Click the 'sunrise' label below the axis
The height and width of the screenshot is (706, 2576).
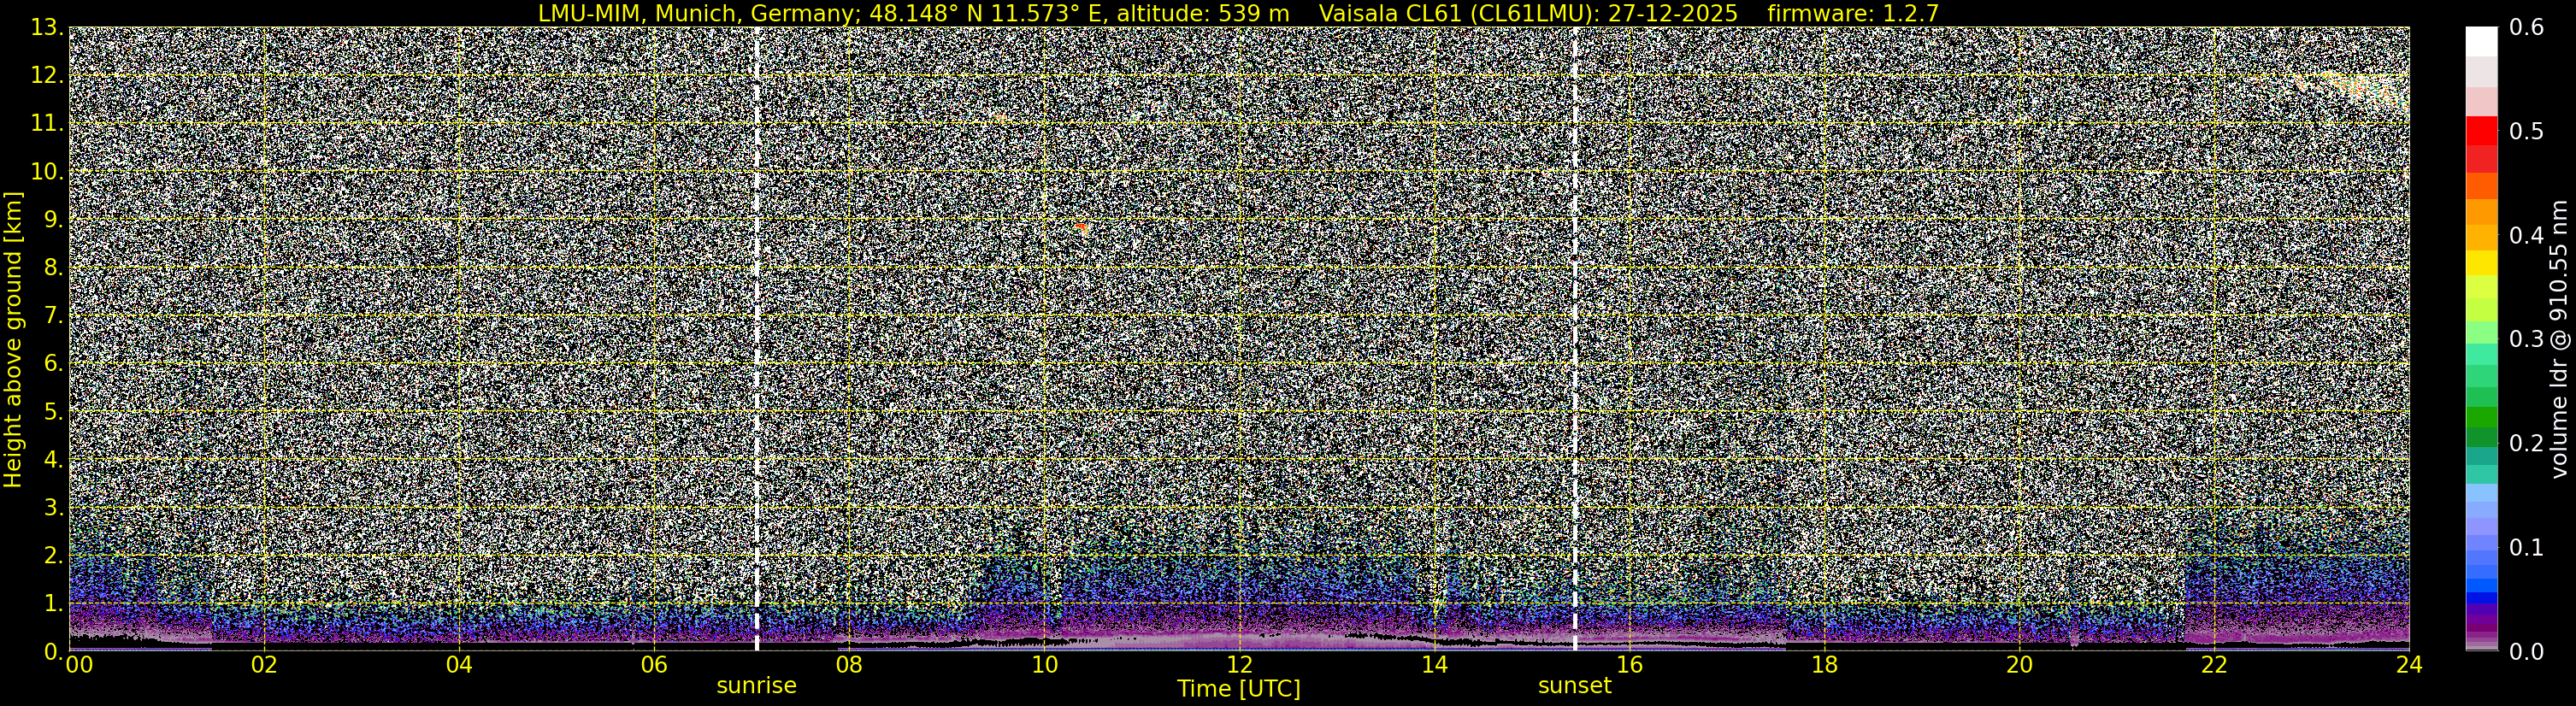(756, 686)
